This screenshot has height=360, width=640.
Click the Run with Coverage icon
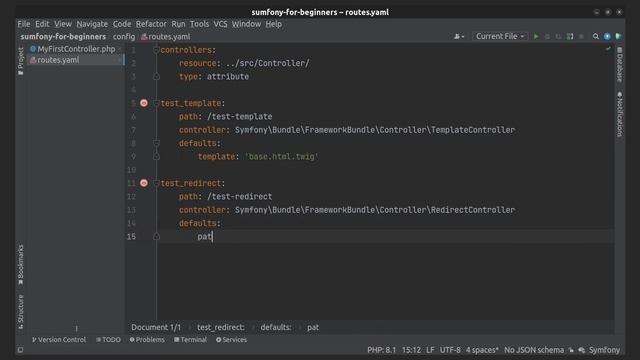[x=558, y=36]
